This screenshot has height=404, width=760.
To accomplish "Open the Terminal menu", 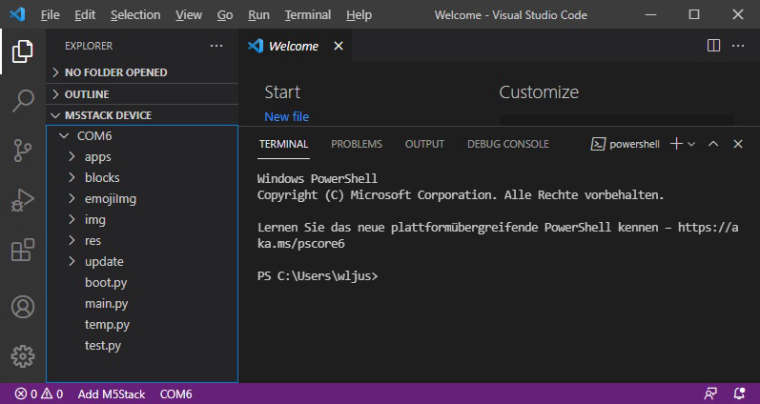I will (x=308, y=15).
